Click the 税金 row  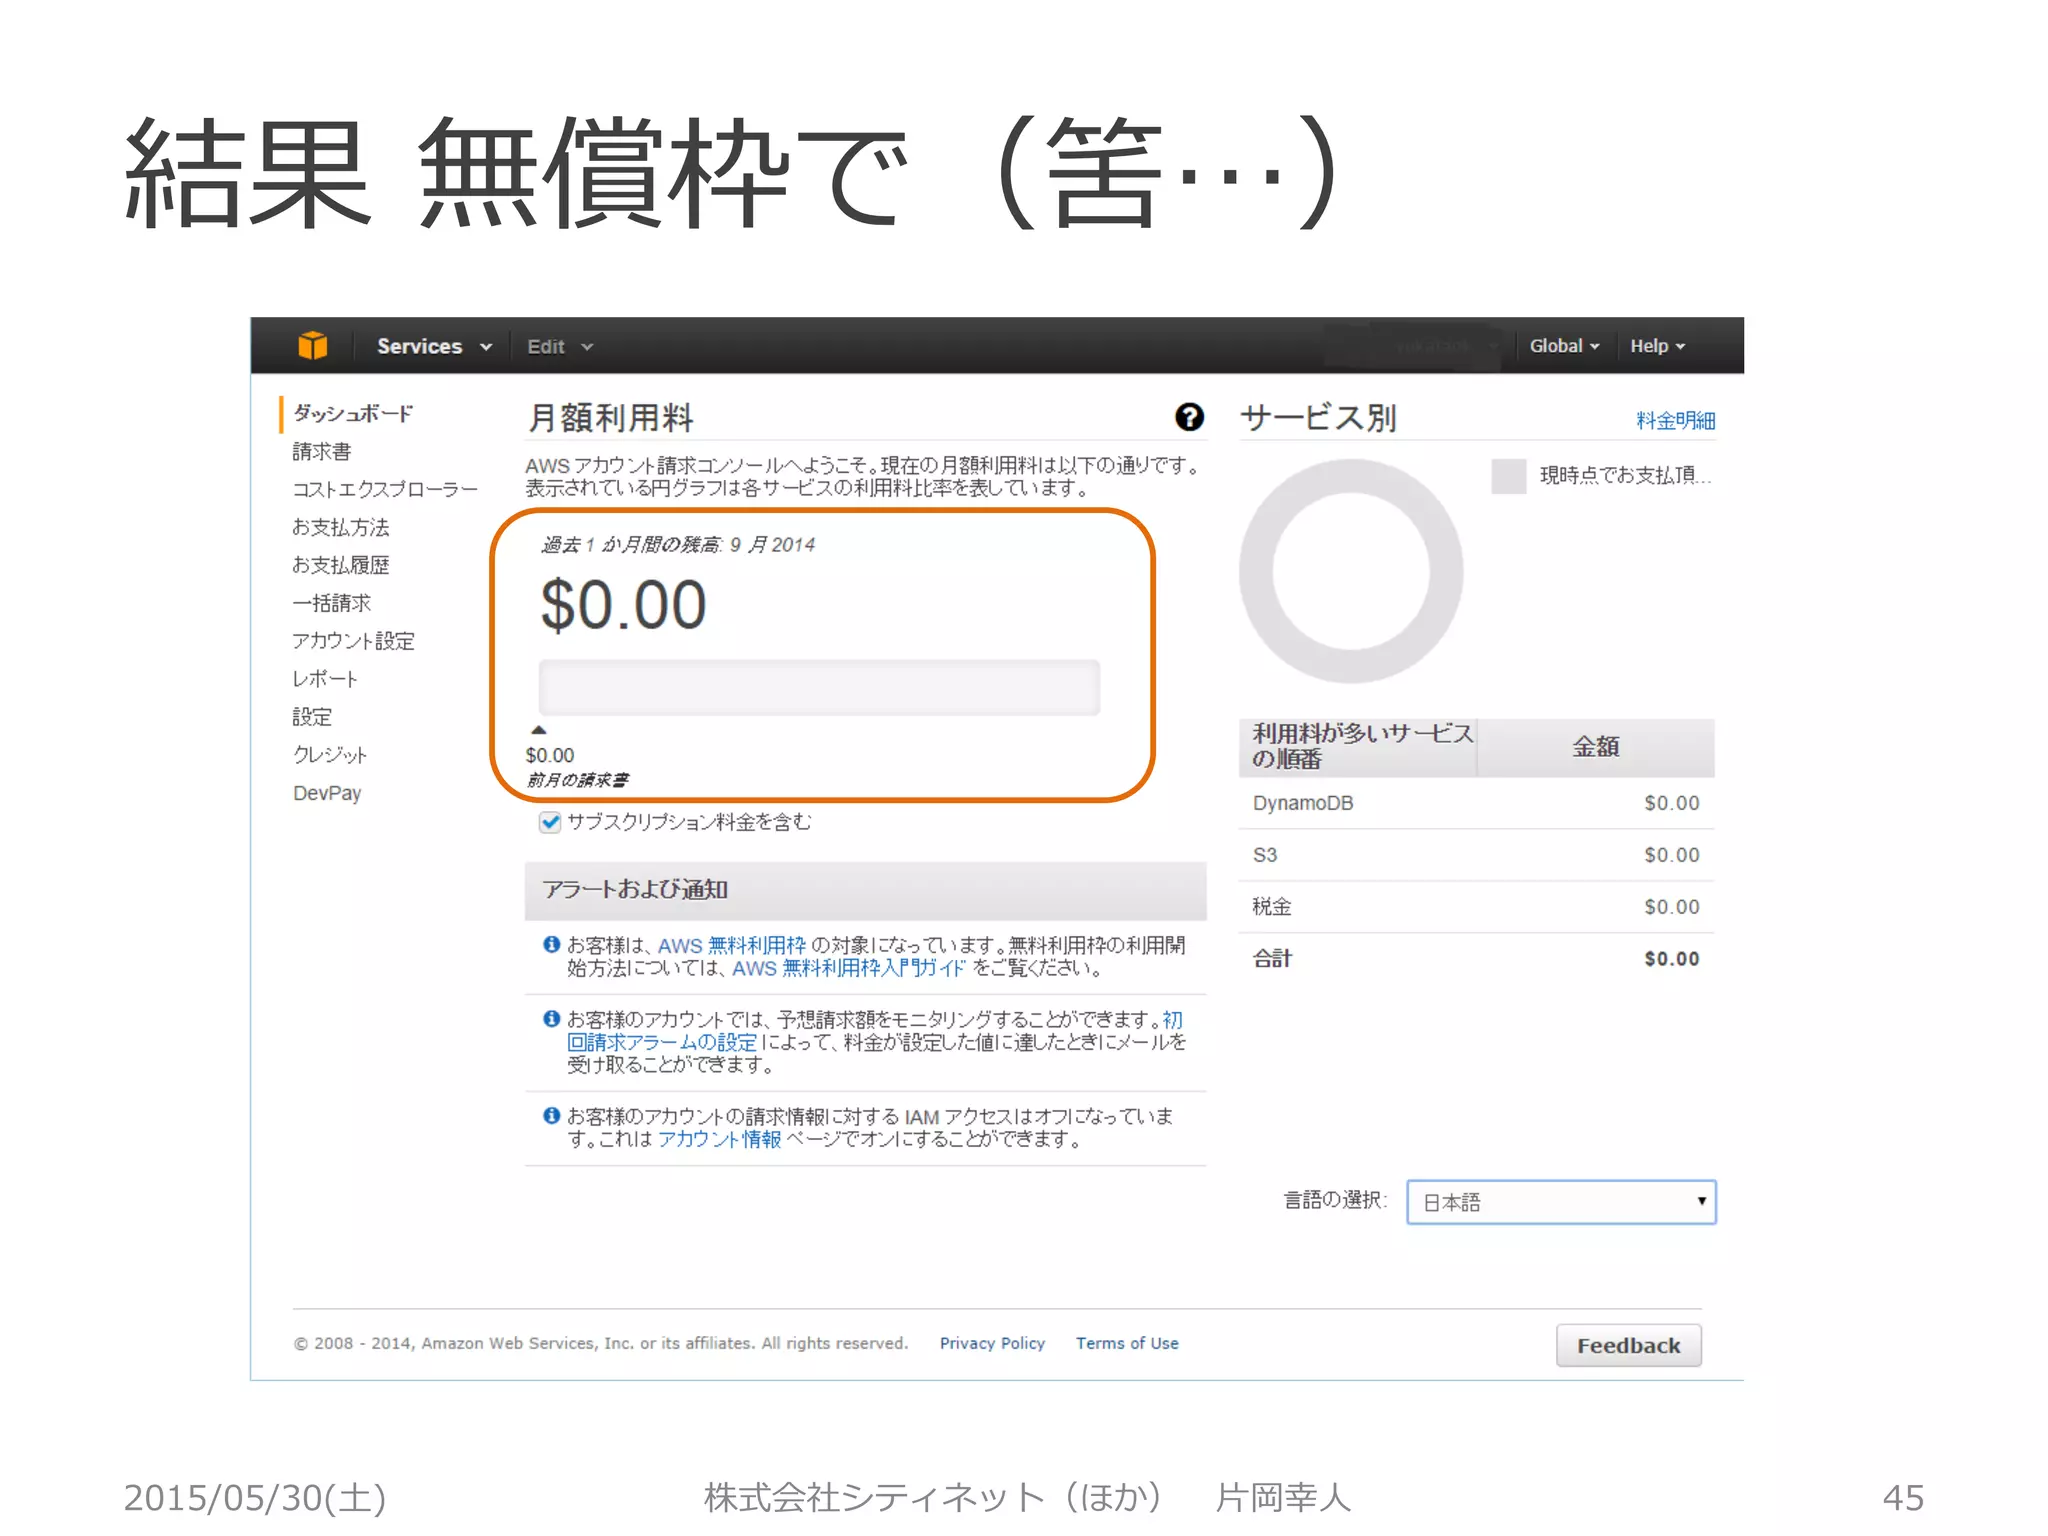click(x=1476, y=907)
